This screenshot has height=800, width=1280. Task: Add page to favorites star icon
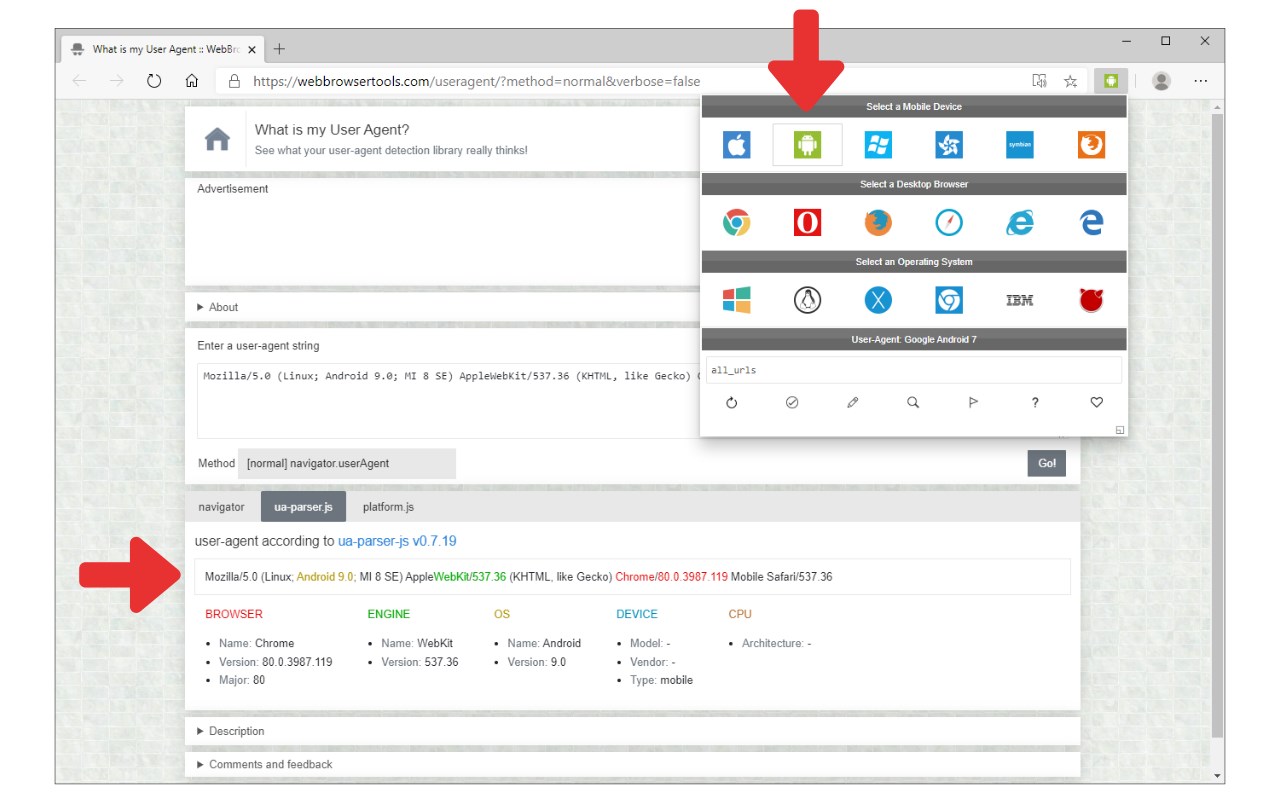pyautogui.click(x=1070, y=81)
